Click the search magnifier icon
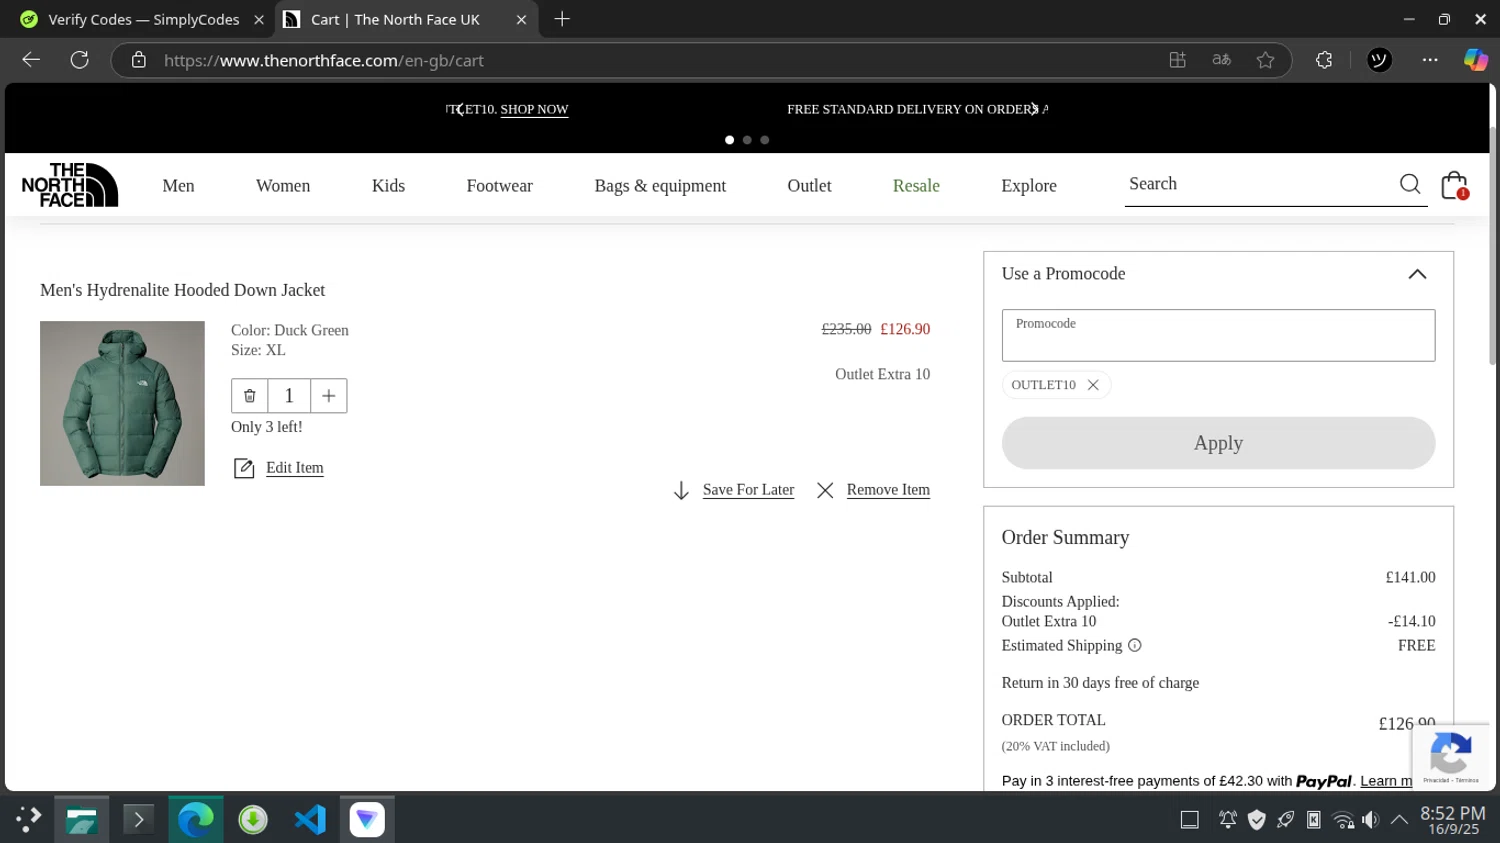The height and width of the screenshot is (843, 1500). click(1410, 184)
